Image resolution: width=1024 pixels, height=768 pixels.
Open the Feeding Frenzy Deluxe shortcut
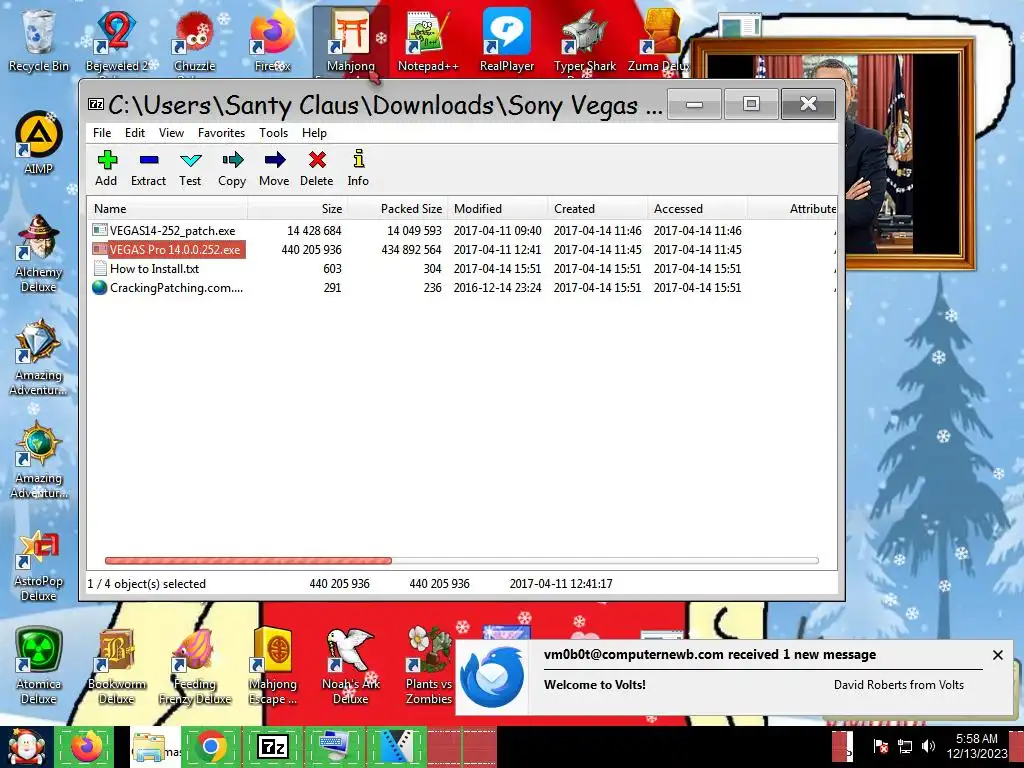tap(195, 666)
